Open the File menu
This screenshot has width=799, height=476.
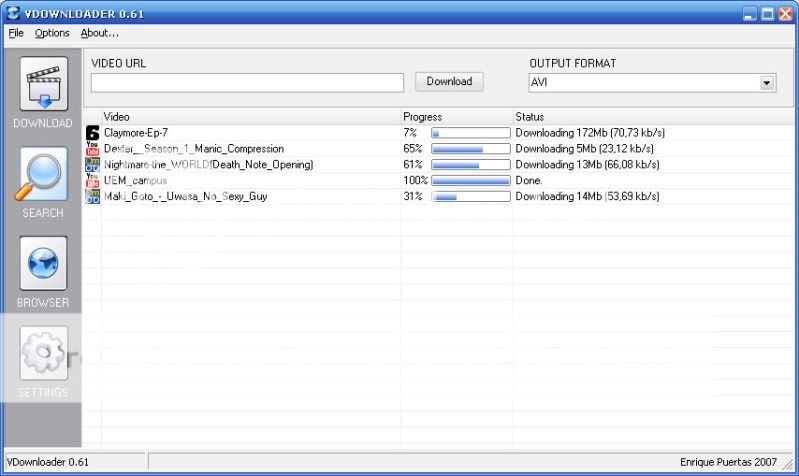tap(16, 33)
